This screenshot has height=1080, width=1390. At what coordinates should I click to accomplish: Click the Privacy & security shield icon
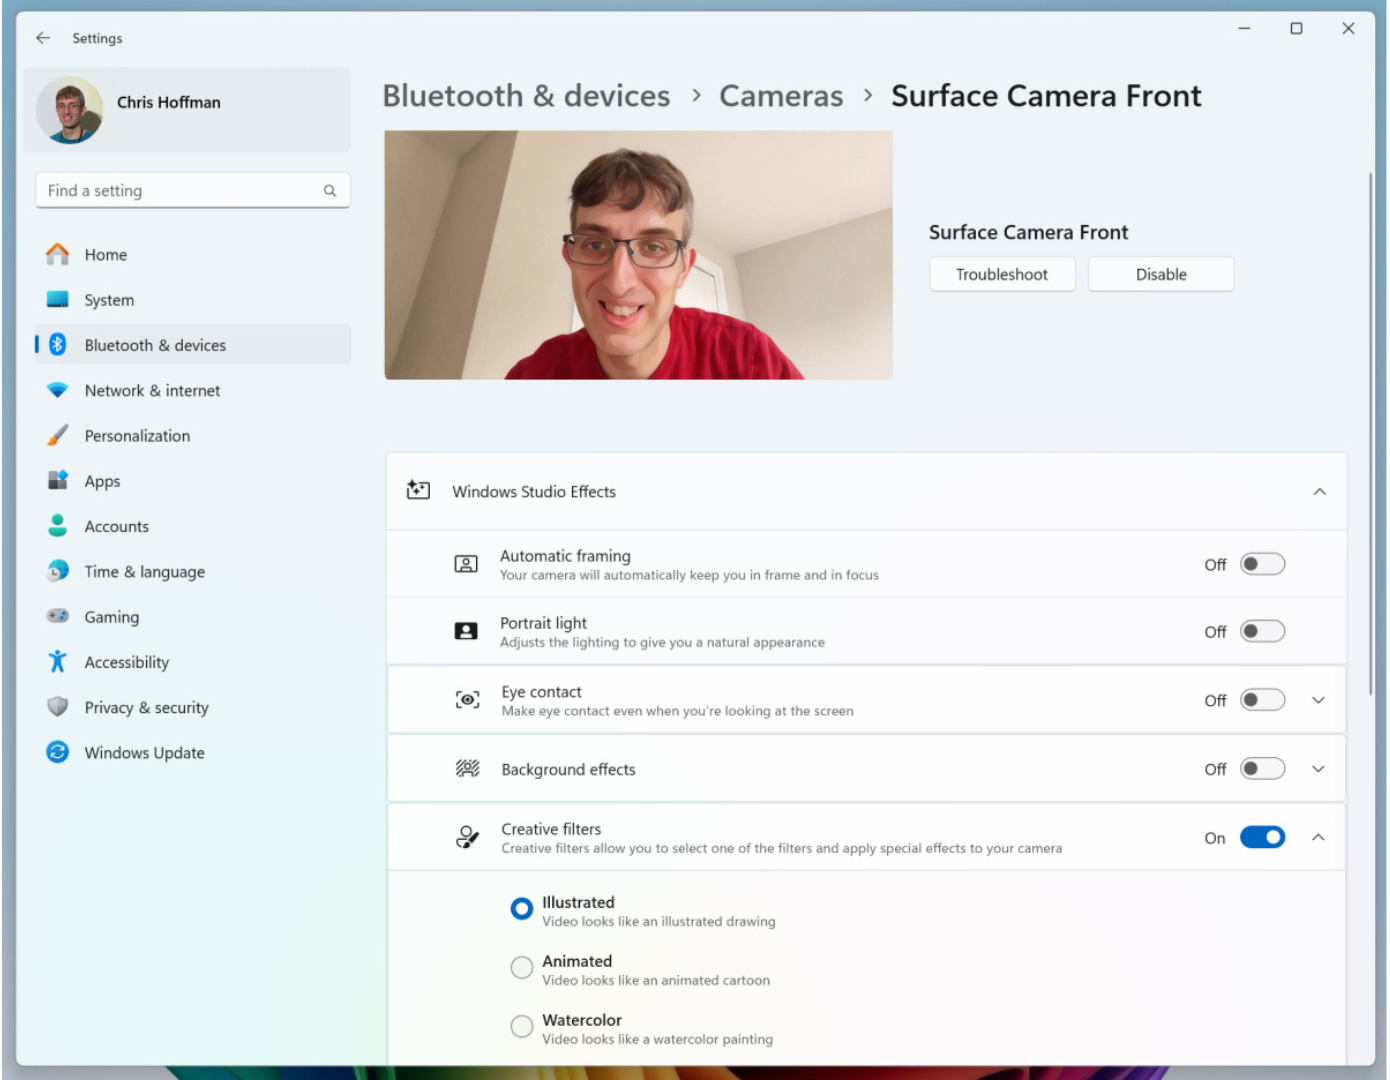pos(58,707)
